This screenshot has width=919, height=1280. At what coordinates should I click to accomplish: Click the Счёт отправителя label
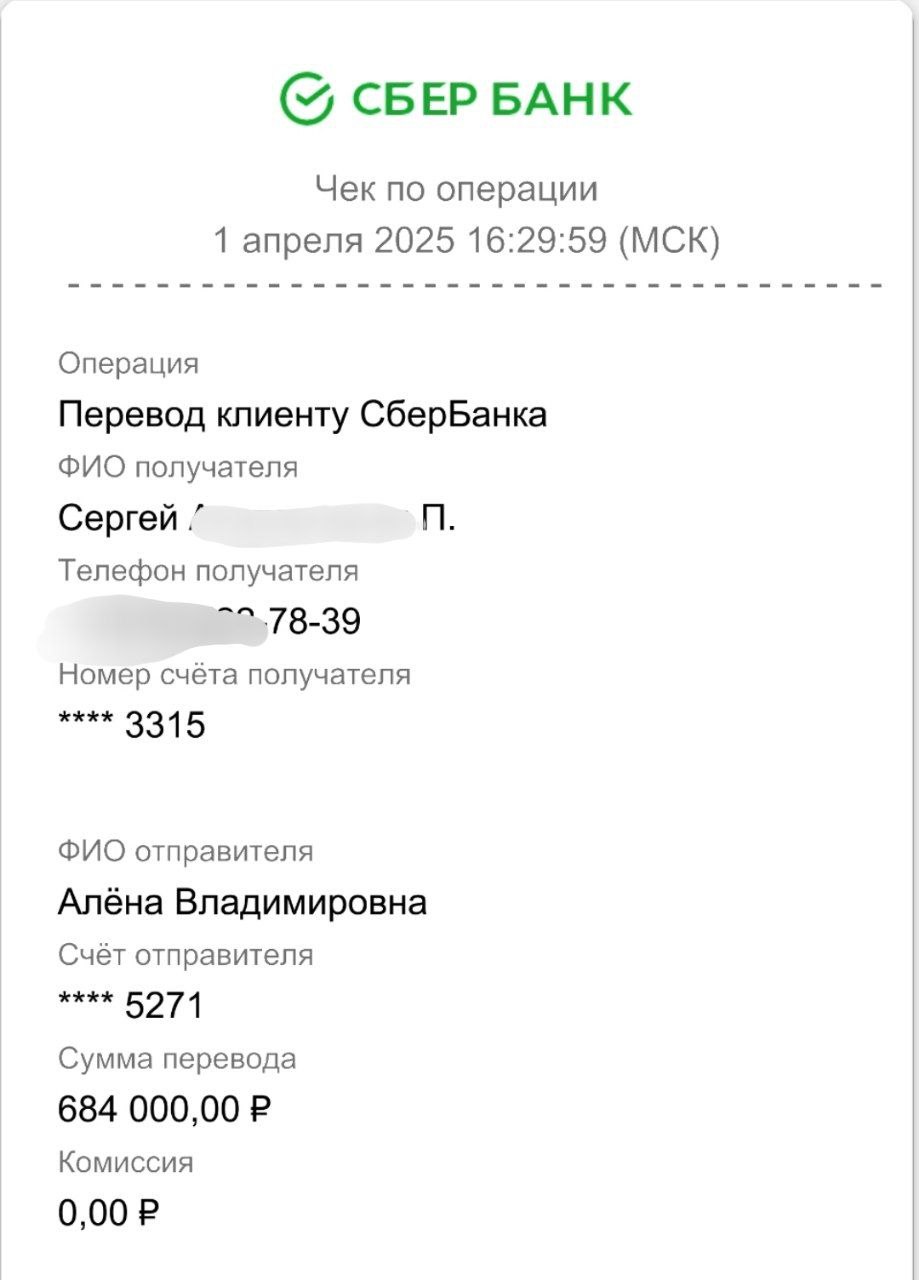point(185,955)
